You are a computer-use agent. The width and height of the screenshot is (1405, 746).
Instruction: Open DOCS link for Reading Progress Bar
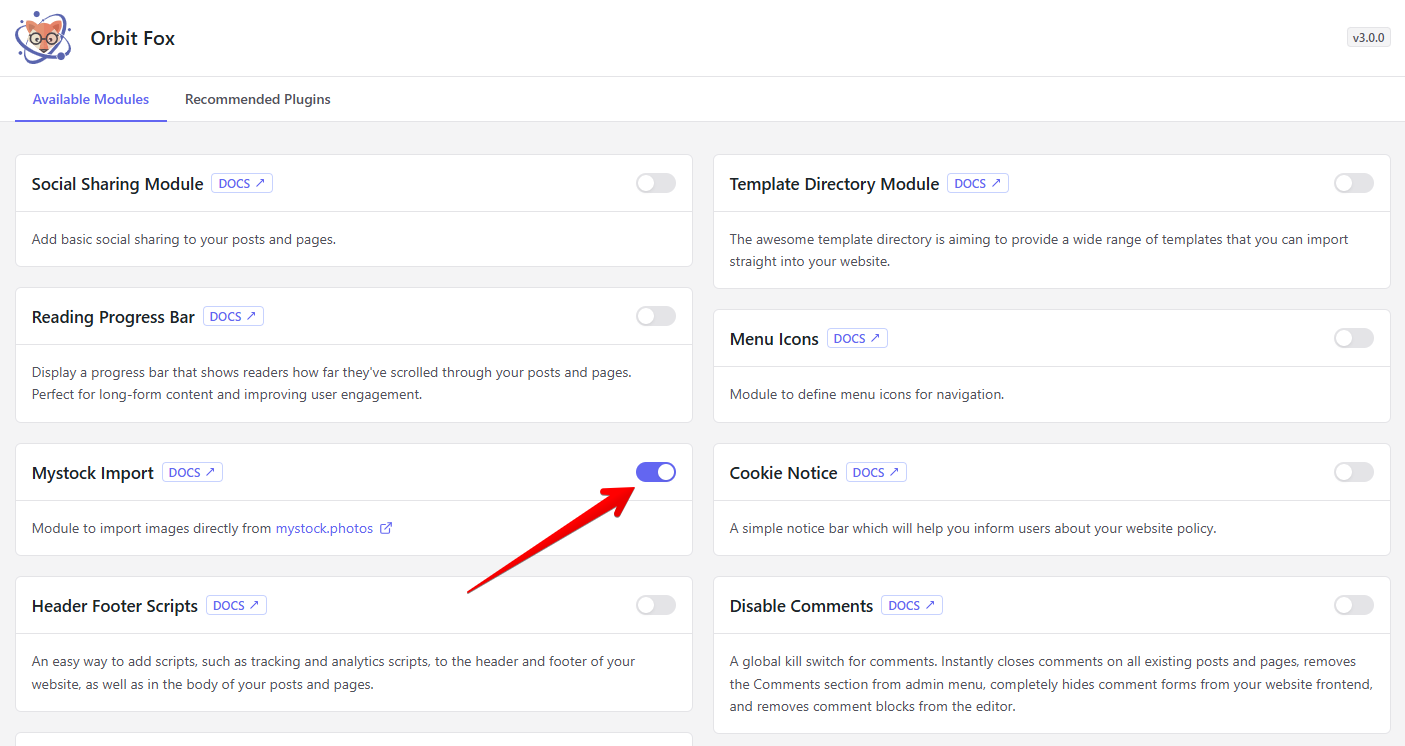pos(233,316)
